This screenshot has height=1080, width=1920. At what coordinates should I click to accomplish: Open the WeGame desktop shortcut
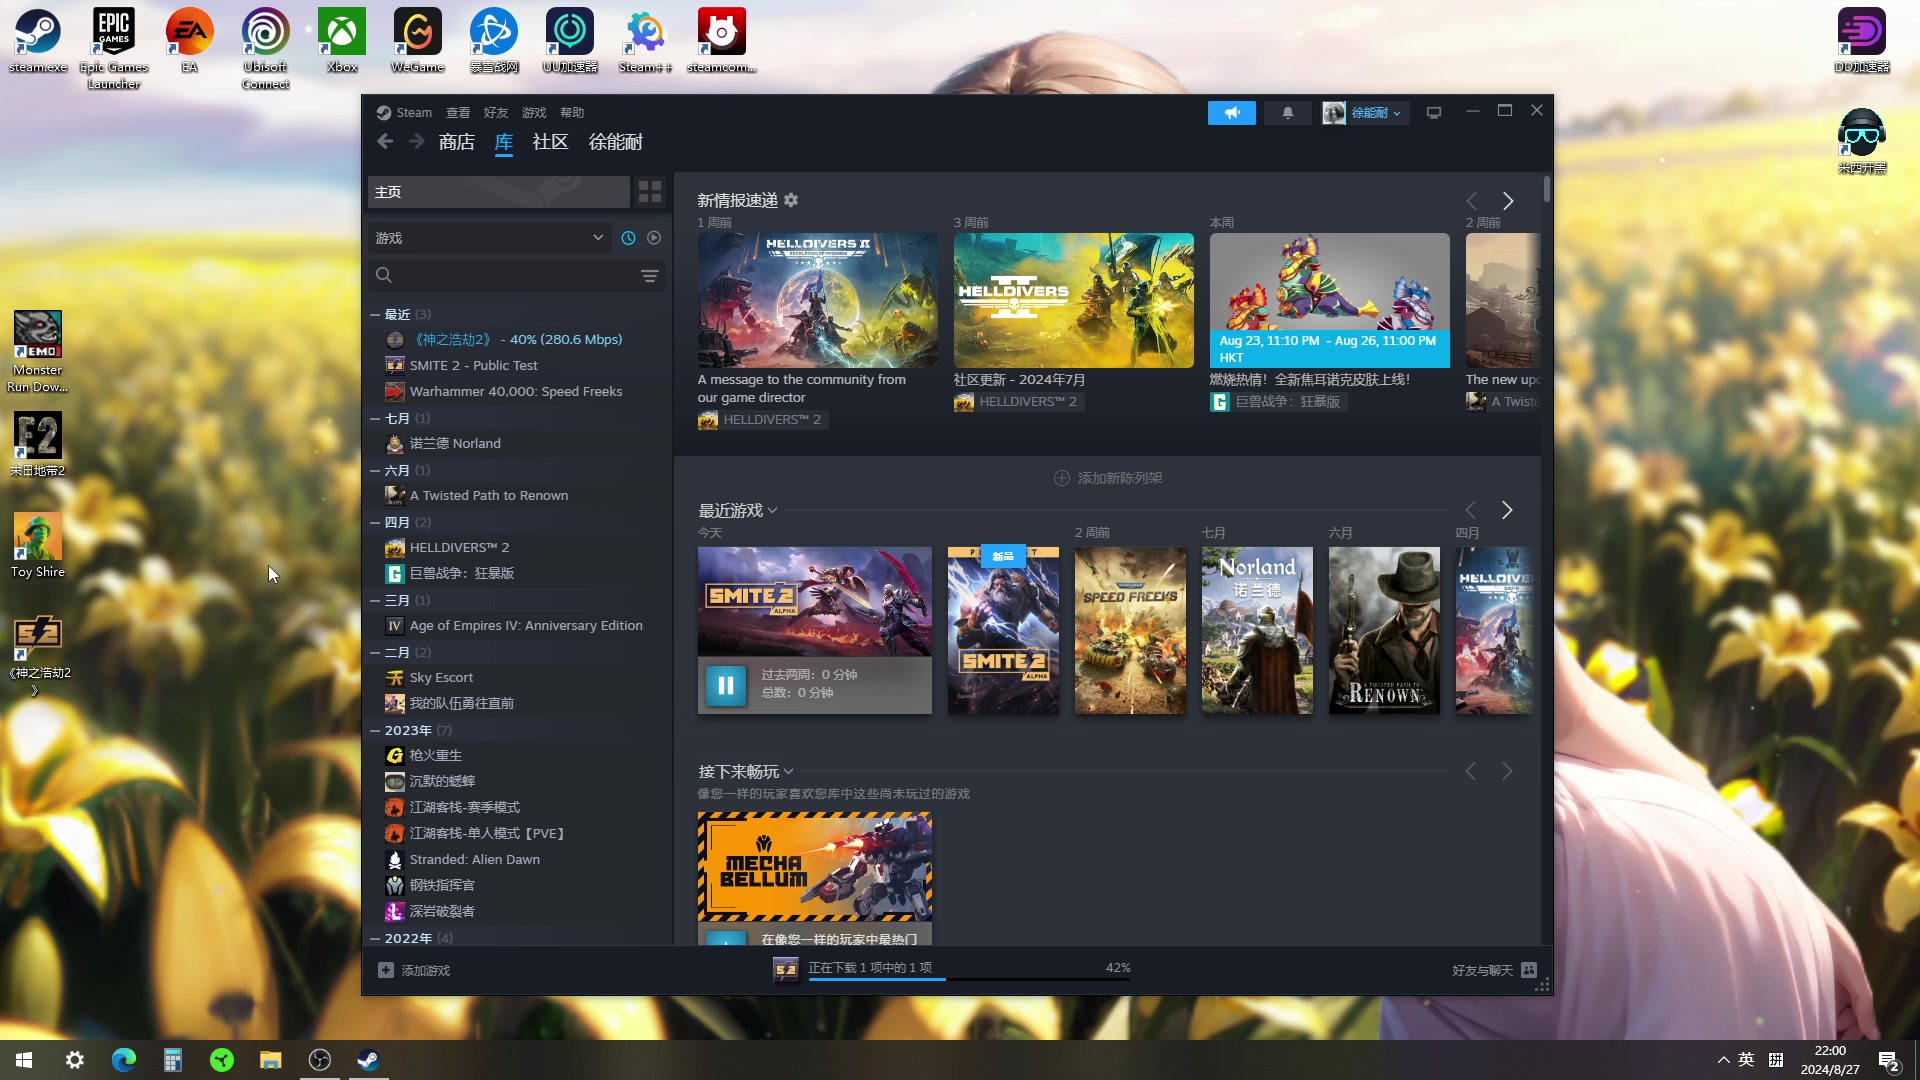tap(418, 41)
